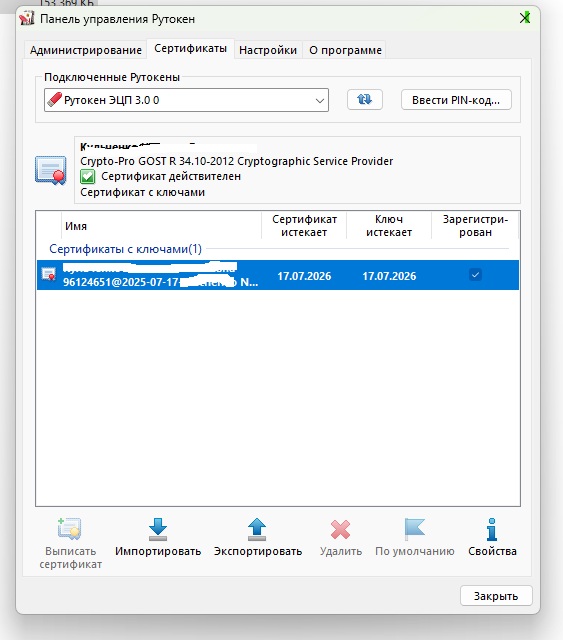Click the Удалить red cross icon
This screenshot has width=563, height=640.
pos(340,529)
